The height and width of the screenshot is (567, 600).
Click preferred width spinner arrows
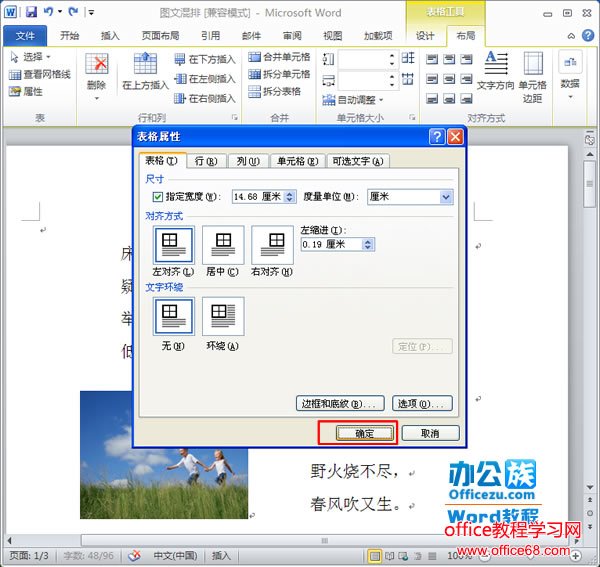pos(290,197)
